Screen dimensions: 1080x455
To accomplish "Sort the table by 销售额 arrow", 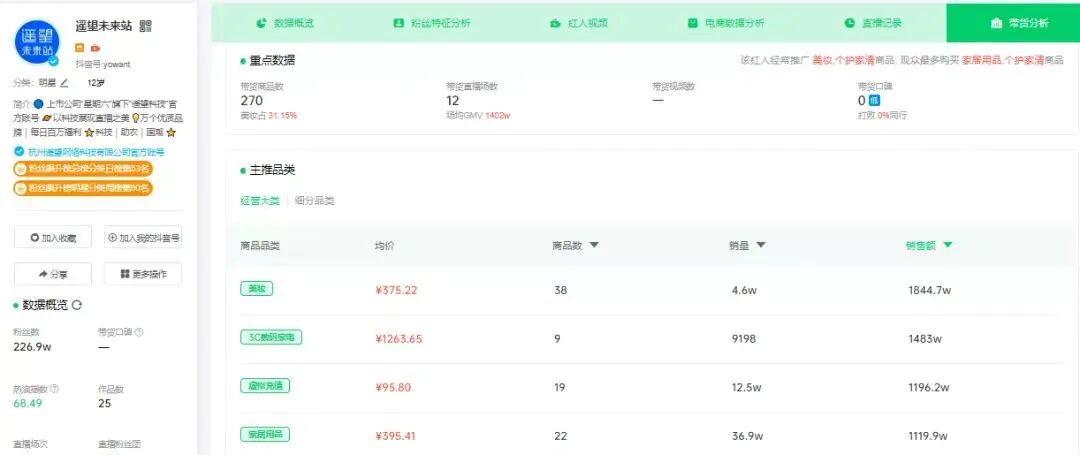I will (948, 245).
